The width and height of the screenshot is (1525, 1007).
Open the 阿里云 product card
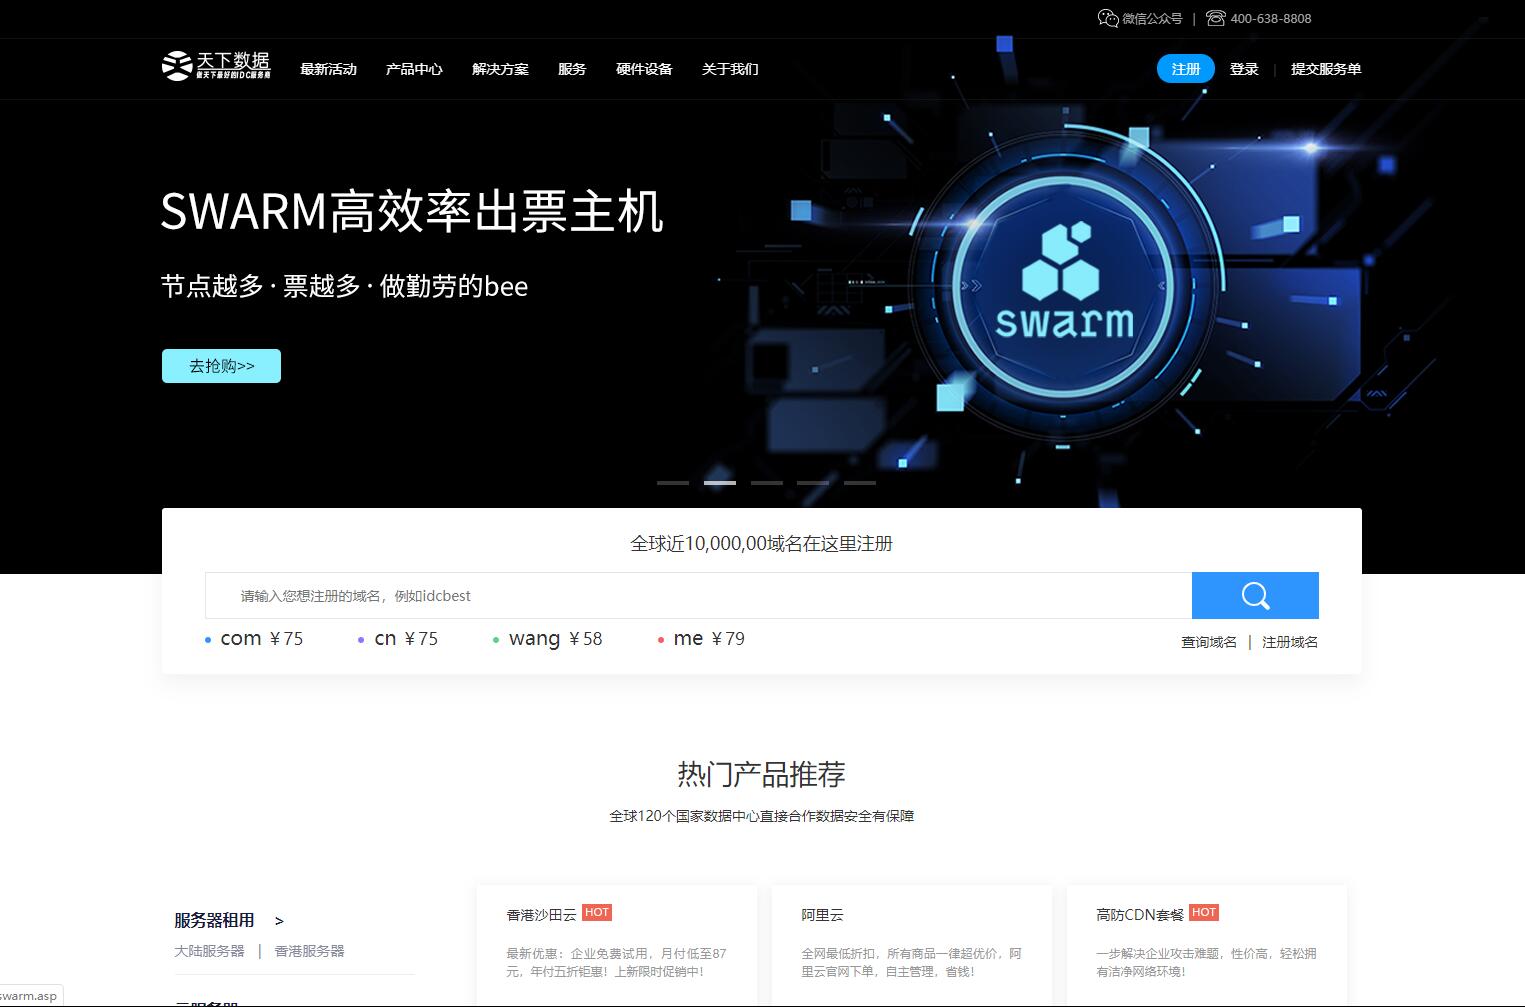tap(912, 945)
